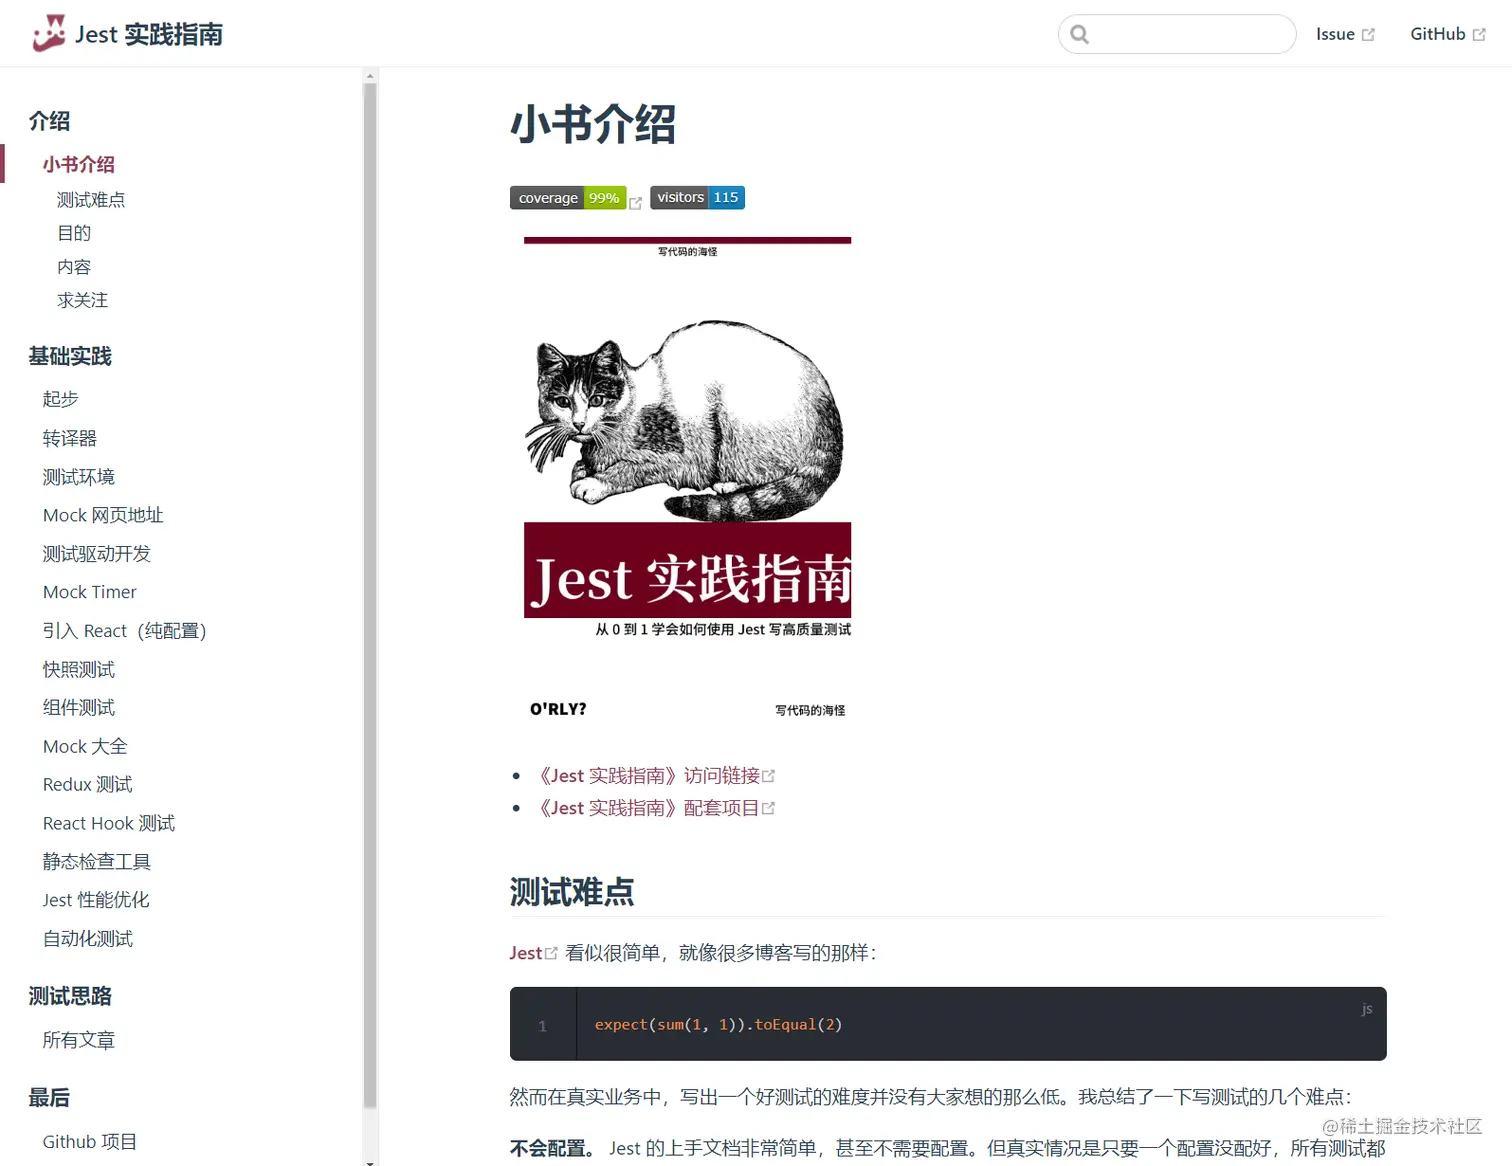The width and height of the screenshot is (1512, 1166).
Task: Click sidebar scrollbar down arrow
Action: pos(370,1161)
